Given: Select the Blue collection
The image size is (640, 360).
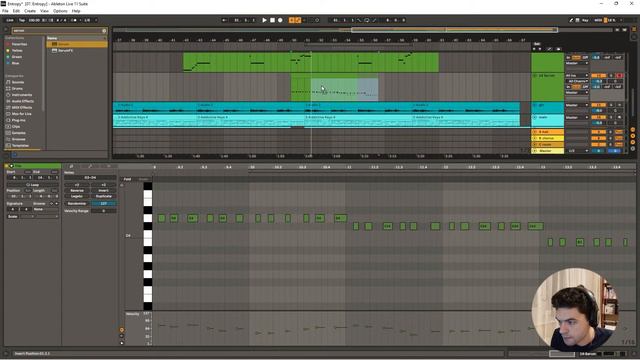Looking at the screenshot, I should coord(16,63).
